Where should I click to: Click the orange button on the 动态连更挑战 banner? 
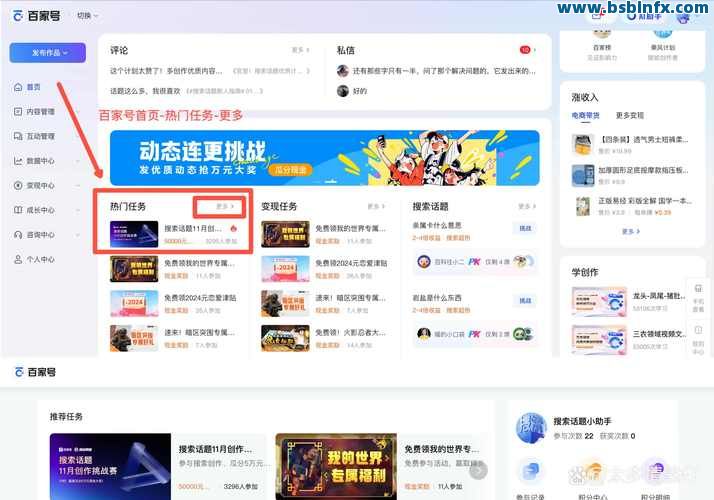tap(291, 170)
